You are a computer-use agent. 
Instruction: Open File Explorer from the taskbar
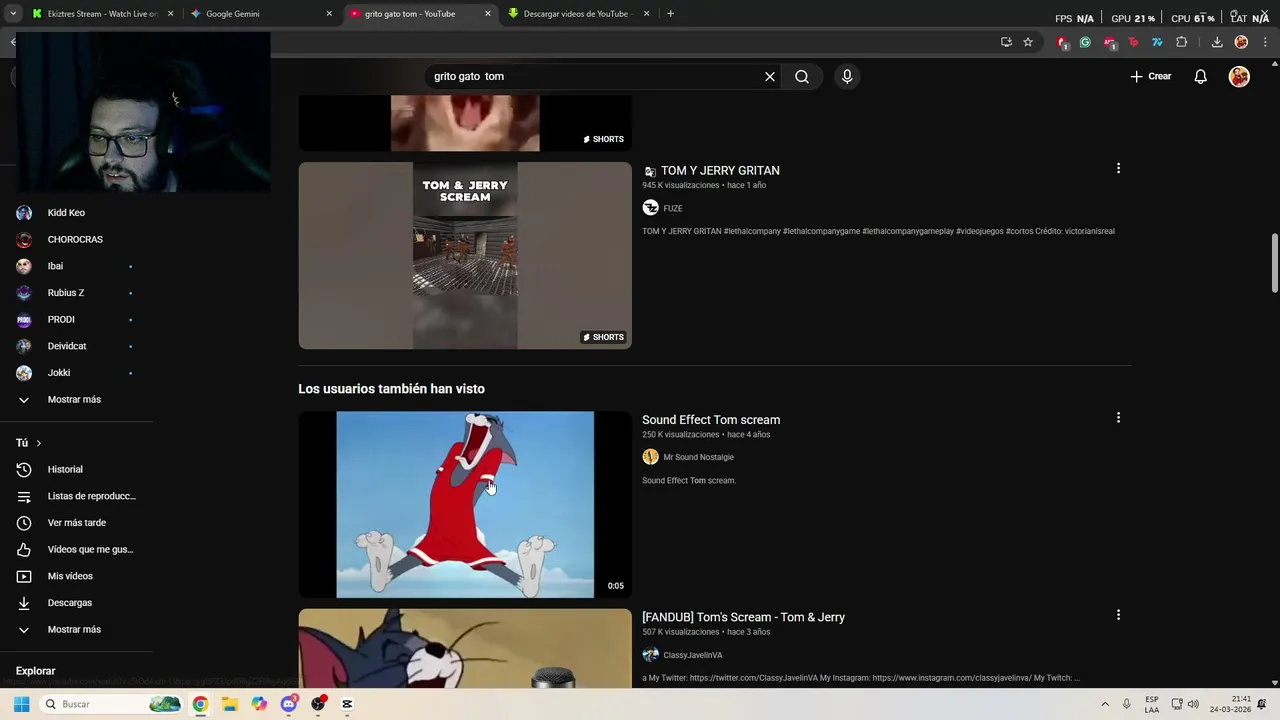coord(230,704)
